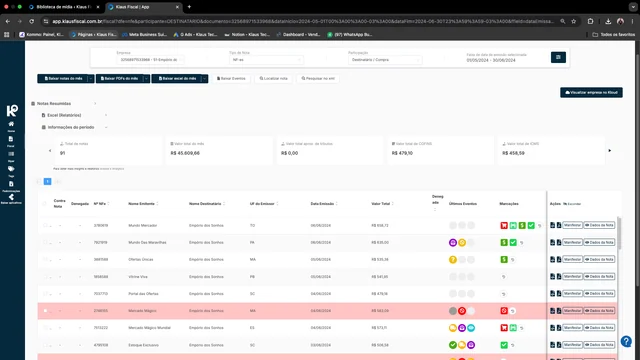Click red marker in Mercado Mágico row
Screen dimensions: 640x360
[x=504, y=311]
